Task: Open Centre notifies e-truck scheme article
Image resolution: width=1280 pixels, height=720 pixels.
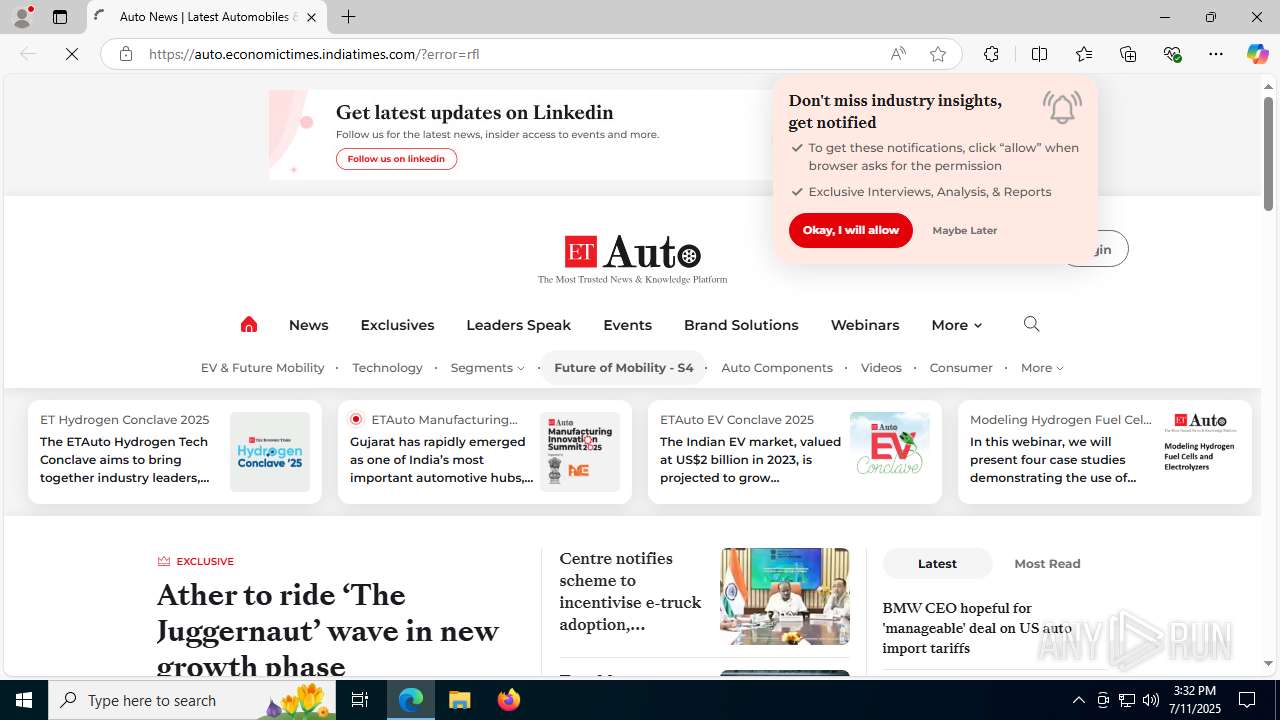Action: 630,591
